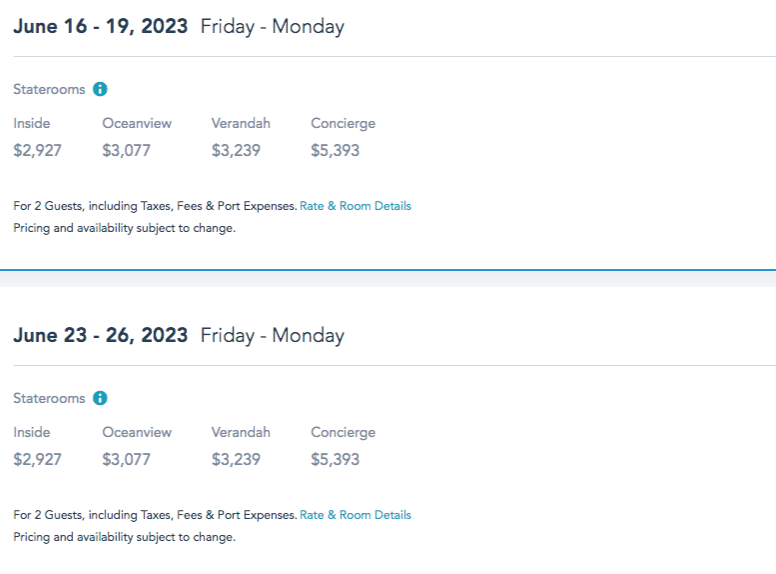776x574 pixels.
Task: Choose Verandah $3,239 price for June 16 sailing
Action: [x=236, y=151]
